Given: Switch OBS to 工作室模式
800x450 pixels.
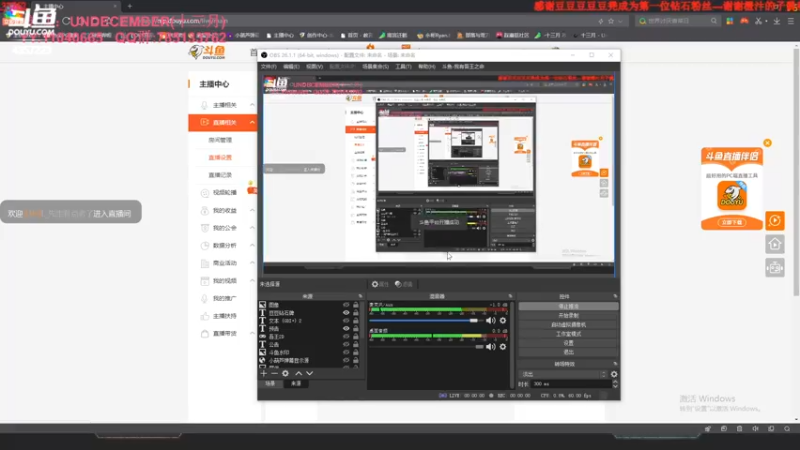Looking at the screenshot, I should coord(568,334).
